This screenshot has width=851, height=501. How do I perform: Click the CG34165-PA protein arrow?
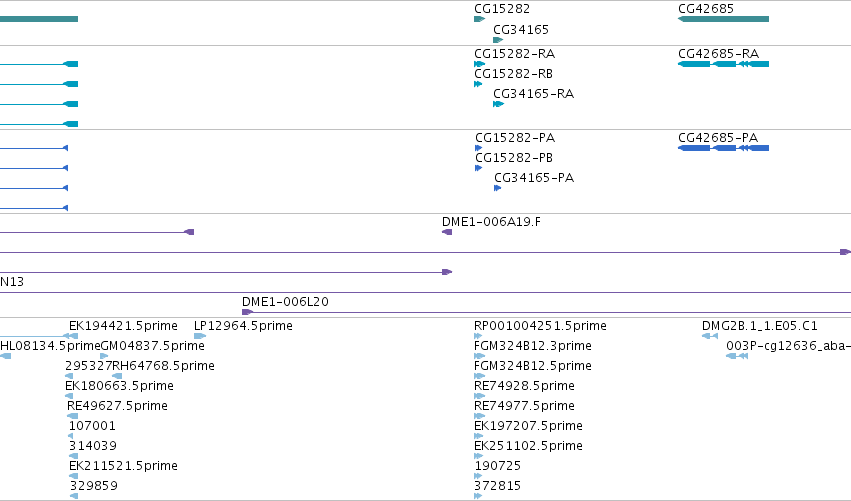point(498,188)
